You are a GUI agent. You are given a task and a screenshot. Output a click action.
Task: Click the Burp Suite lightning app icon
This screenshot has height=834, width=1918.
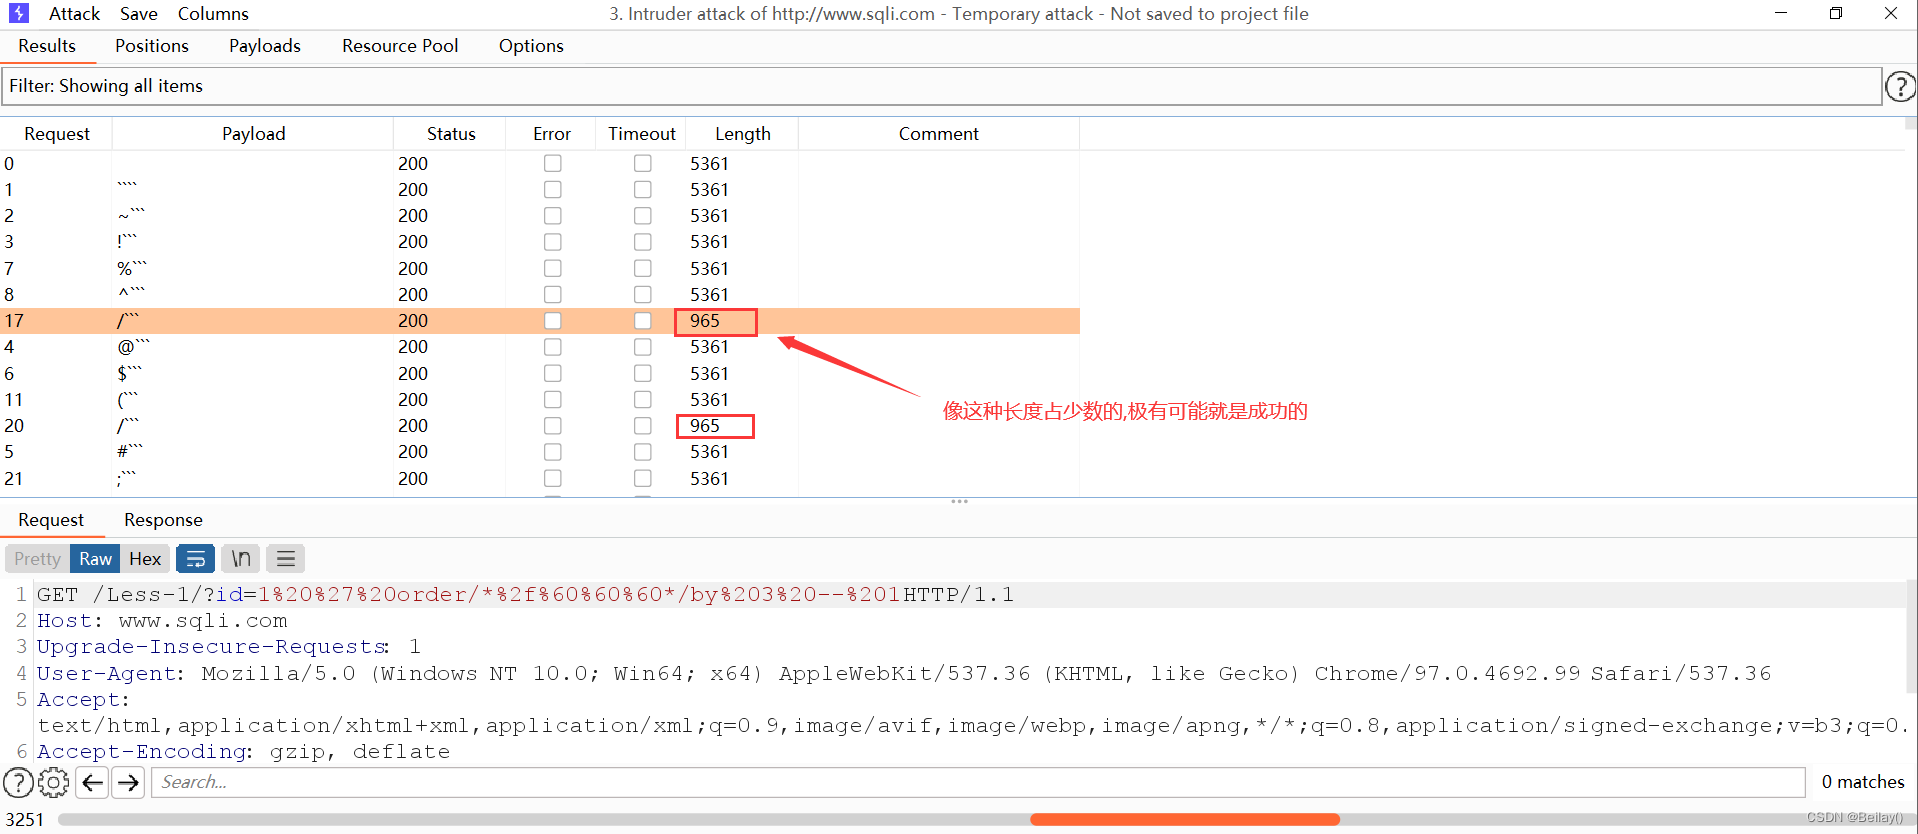pos(19,13)
